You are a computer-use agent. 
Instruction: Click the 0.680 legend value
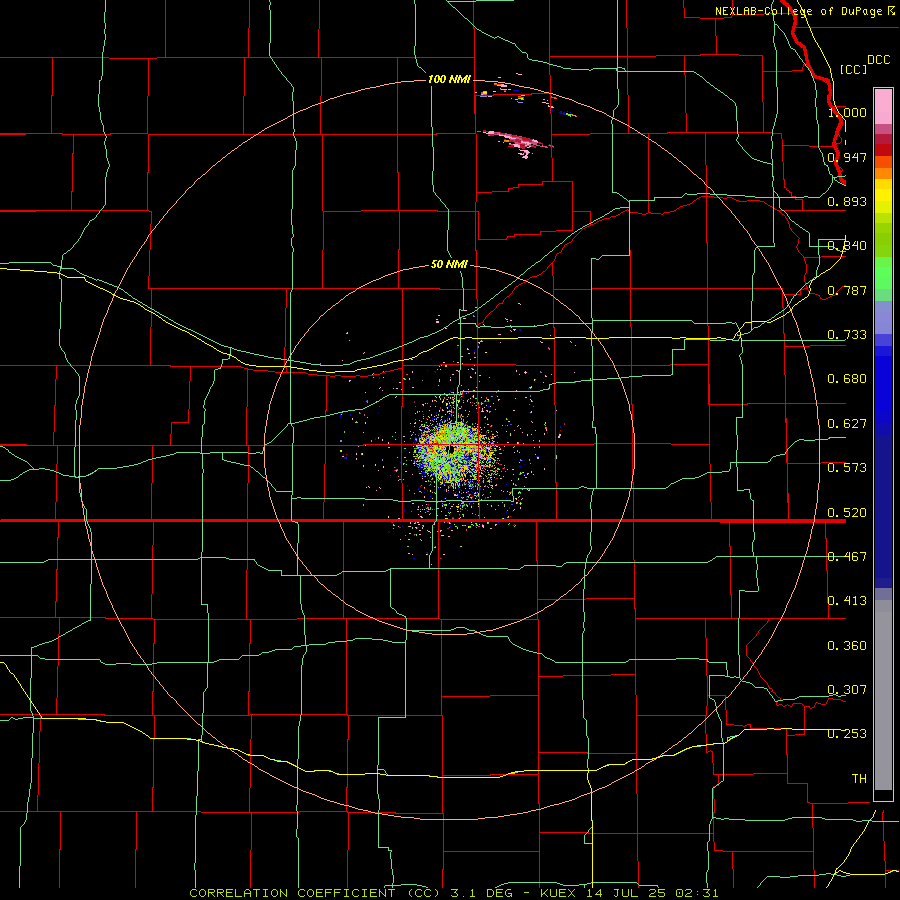pyautogui.click(x=847, y=379)
